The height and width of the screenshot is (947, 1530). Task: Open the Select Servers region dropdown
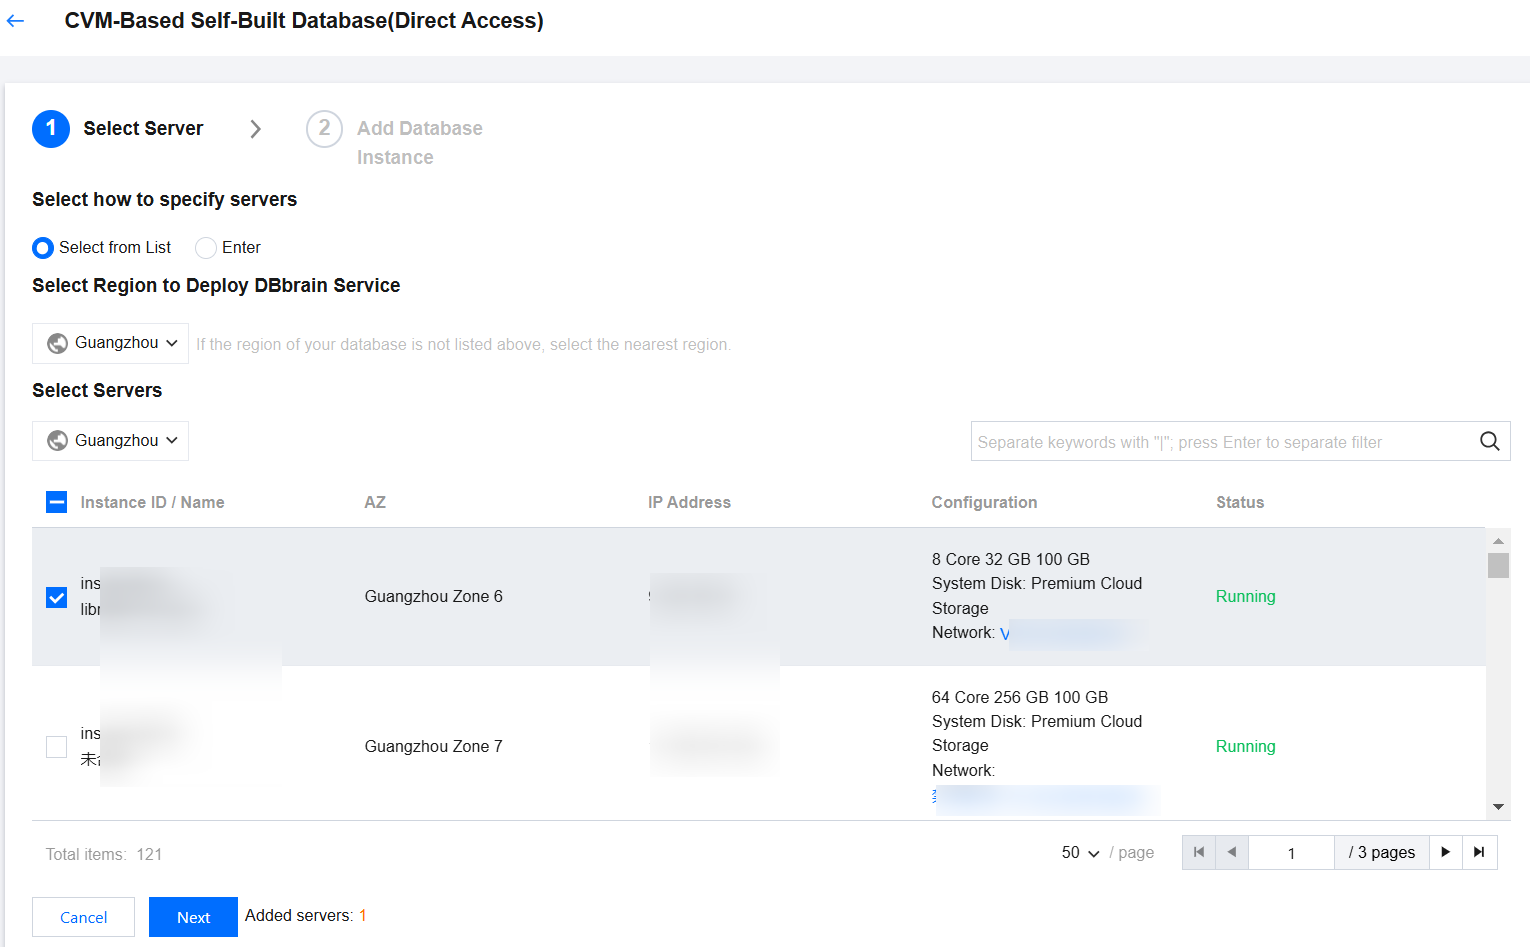coord(111,441)
